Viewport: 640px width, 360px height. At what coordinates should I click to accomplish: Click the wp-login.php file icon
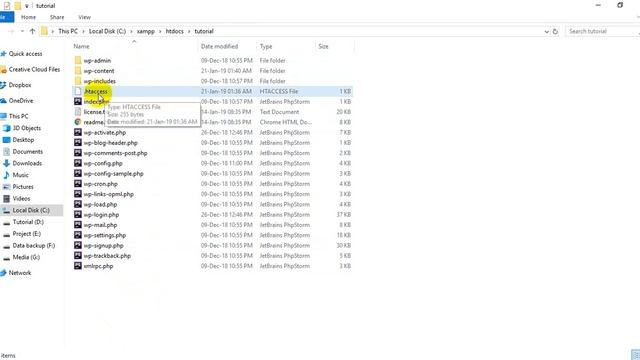(x=78, y=214)
